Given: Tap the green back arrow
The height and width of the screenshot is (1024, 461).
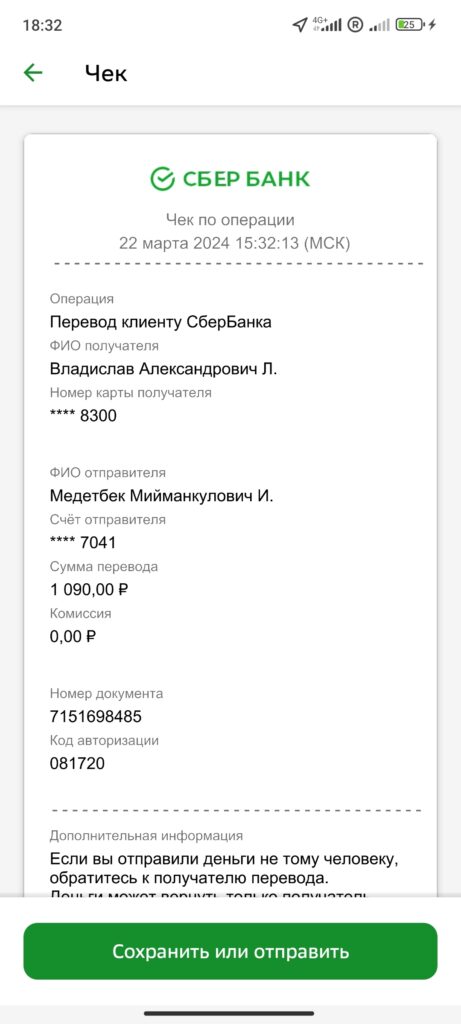Looking at the screenshot, I should pos(33,72).
